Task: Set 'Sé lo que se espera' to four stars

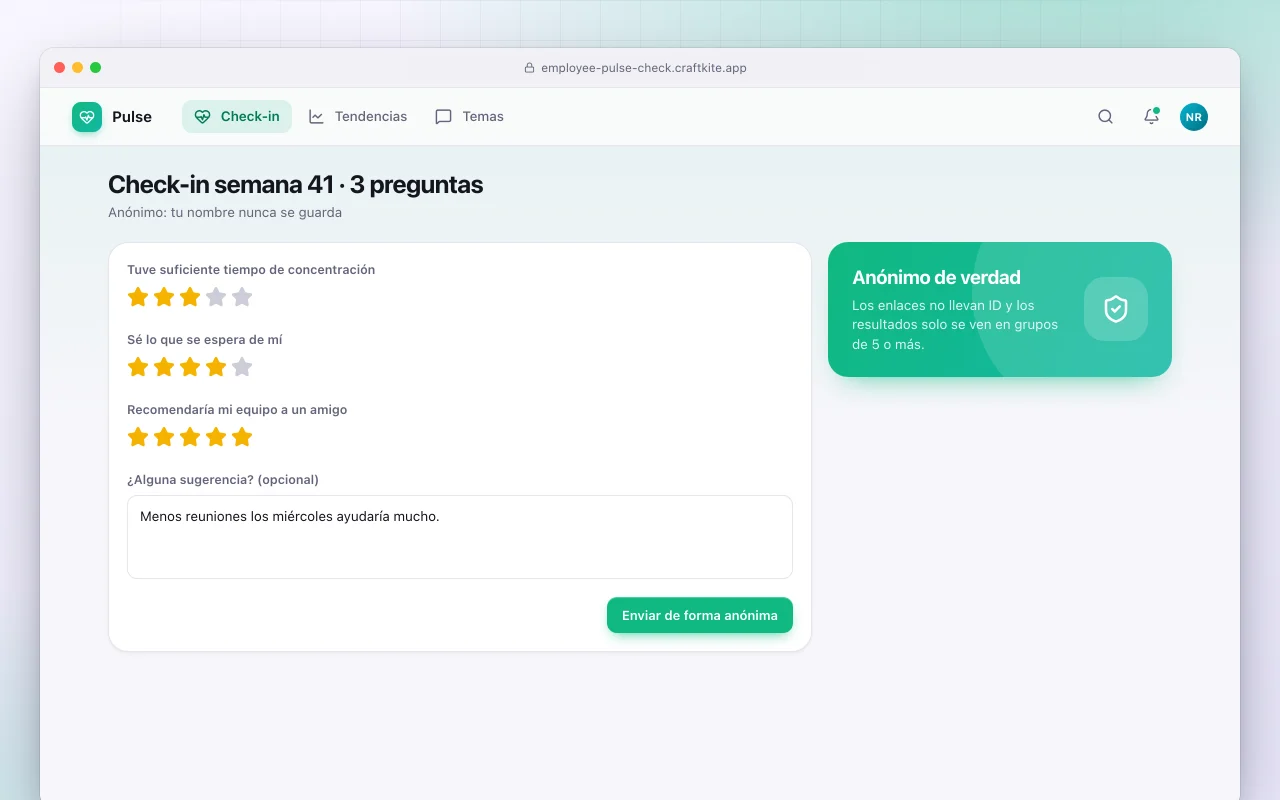Action: pyautogui.click(x=216, y=367)
